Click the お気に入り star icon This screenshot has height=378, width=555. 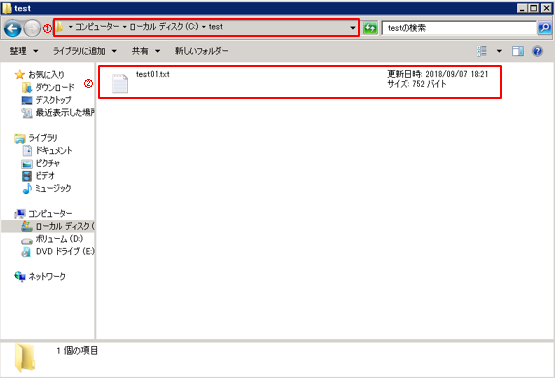[19, 74]
